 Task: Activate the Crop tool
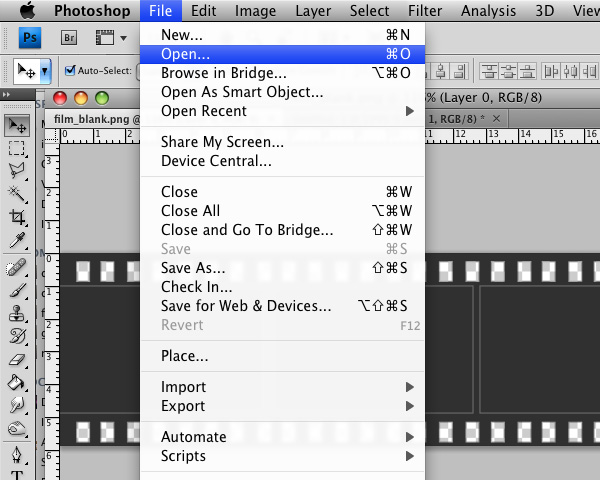17,217
